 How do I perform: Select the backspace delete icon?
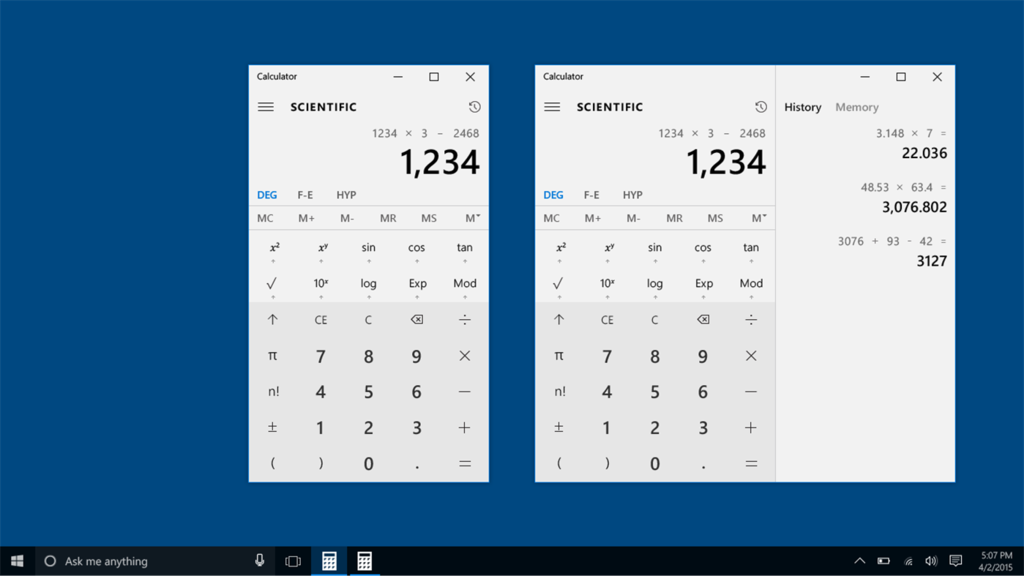pyautogui.click(x=416, y=319)
